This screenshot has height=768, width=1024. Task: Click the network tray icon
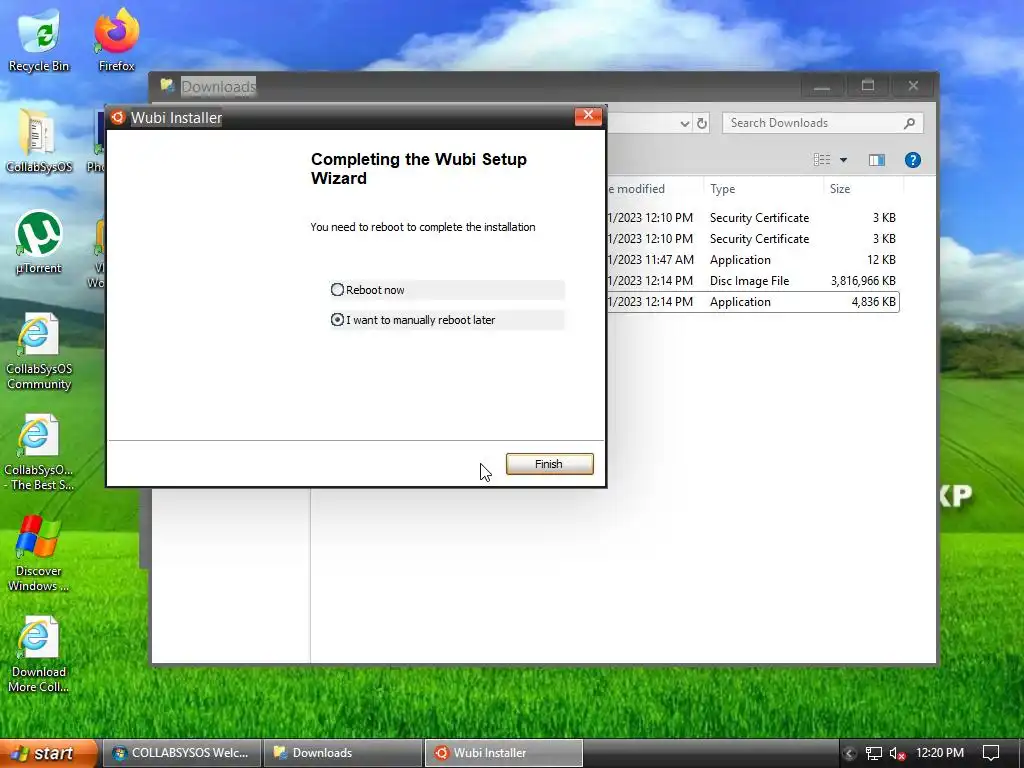click(873, 754)
